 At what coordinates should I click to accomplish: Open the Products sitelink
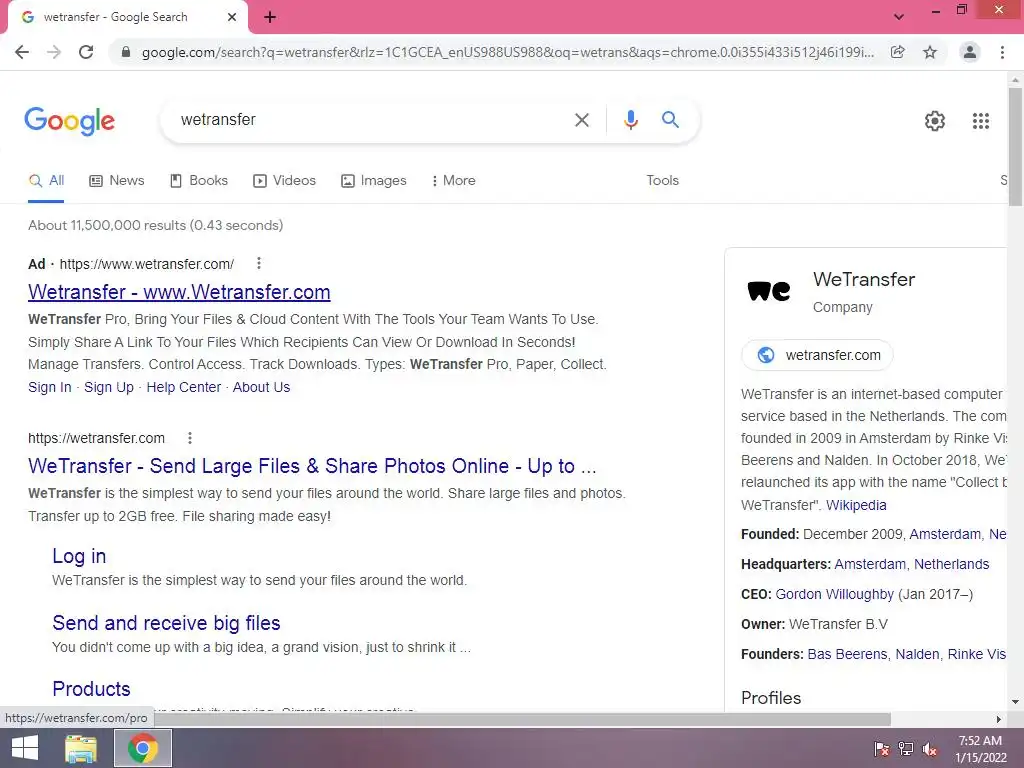click(91, 689)
